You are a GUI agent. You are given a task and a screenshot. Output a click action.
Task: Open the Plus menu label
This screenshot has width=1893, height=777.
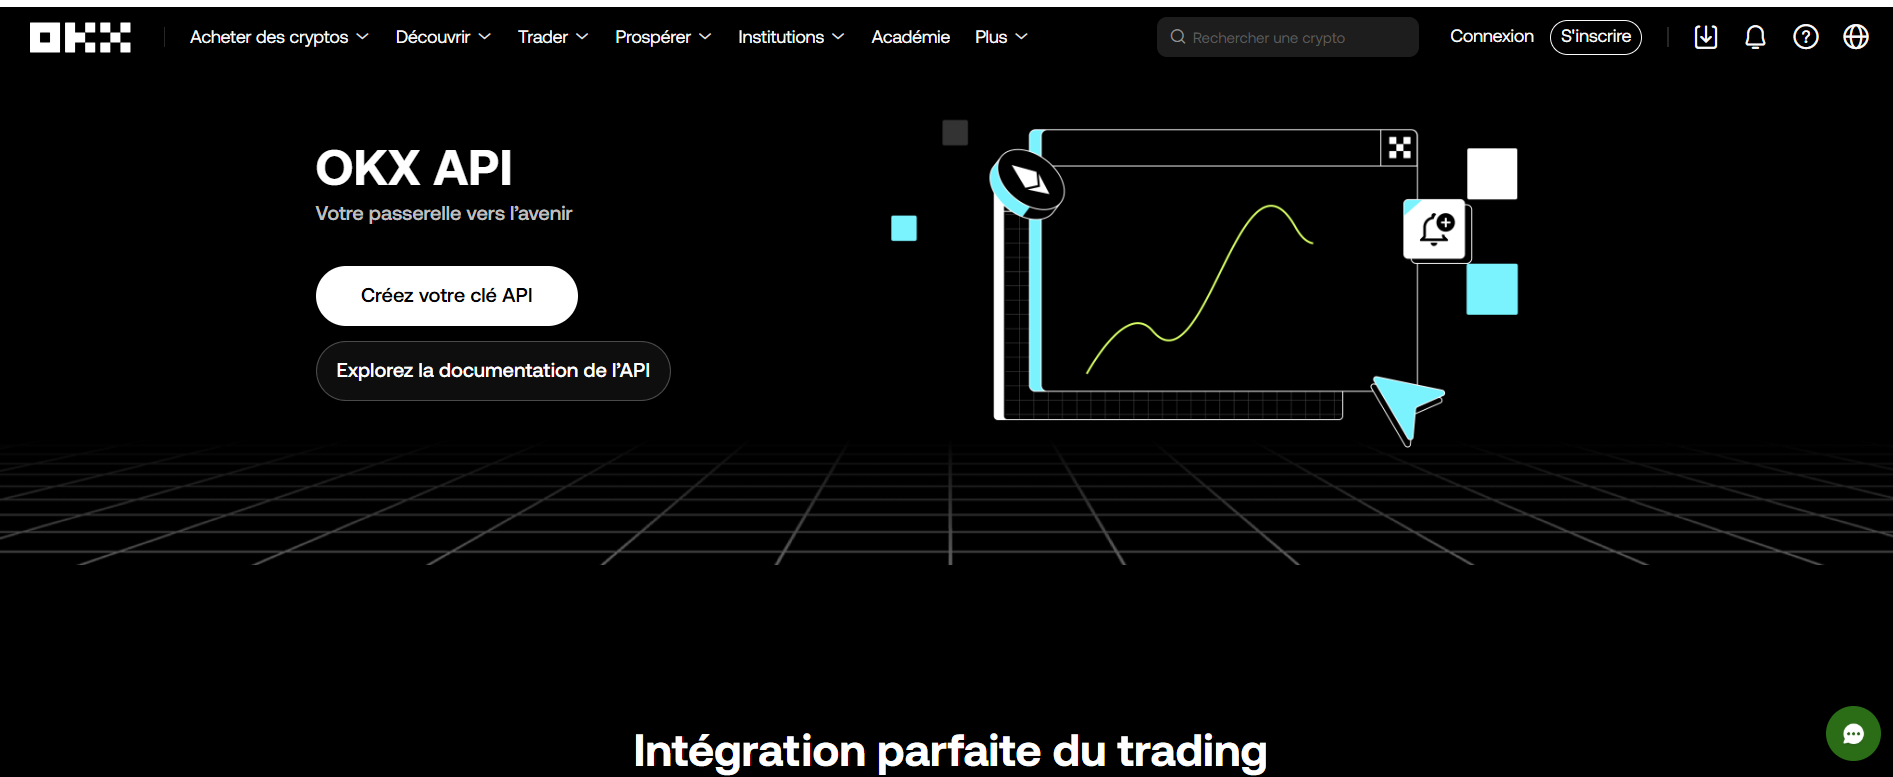[991, 37]
